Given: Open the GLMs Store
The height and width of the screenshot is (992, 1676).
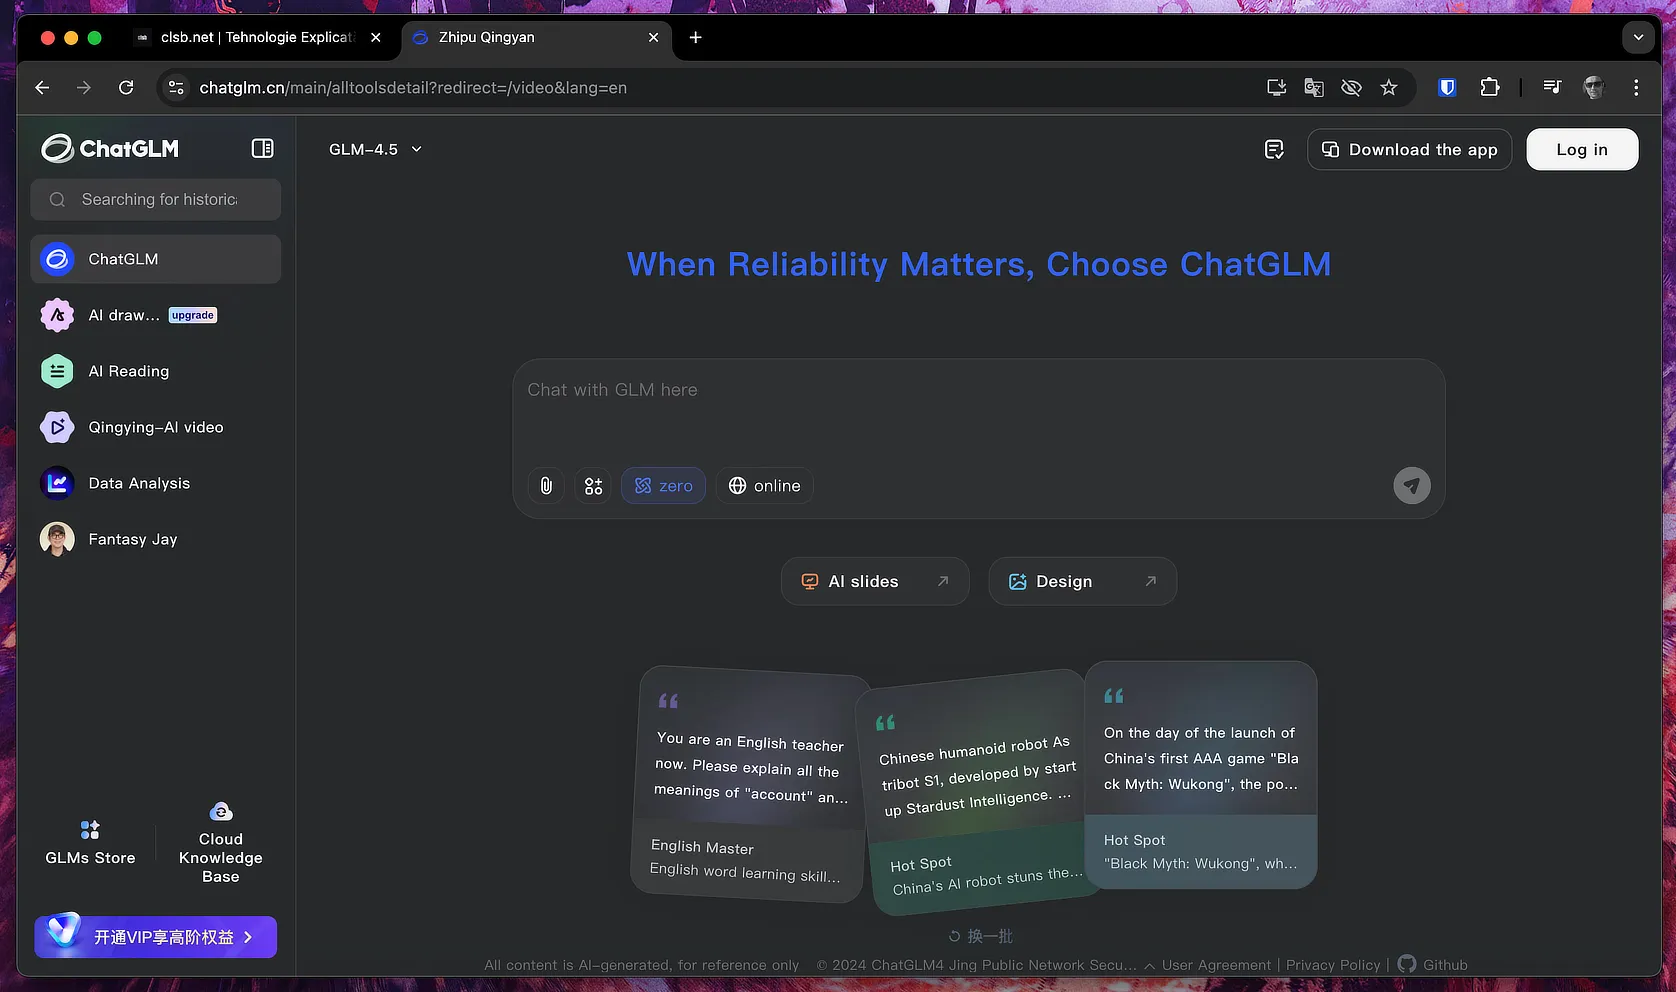Looking at the screenshot, I should (90, 843).
